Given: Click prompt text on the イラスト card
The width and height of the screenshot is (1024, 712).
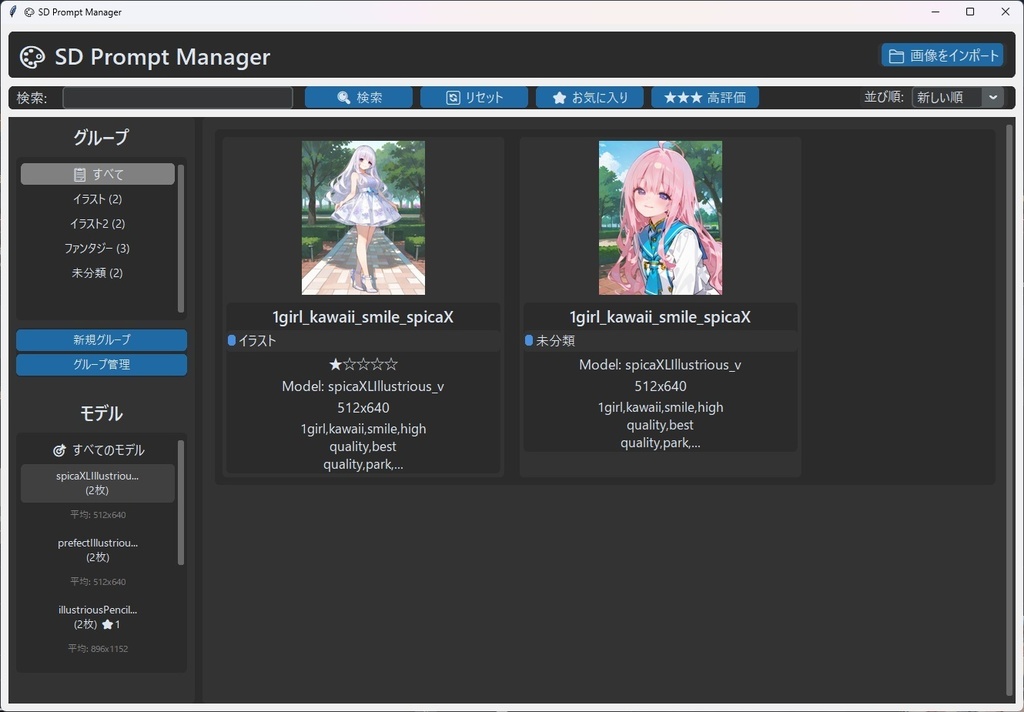Looking at the screenshot, I should tap(363, 446).
